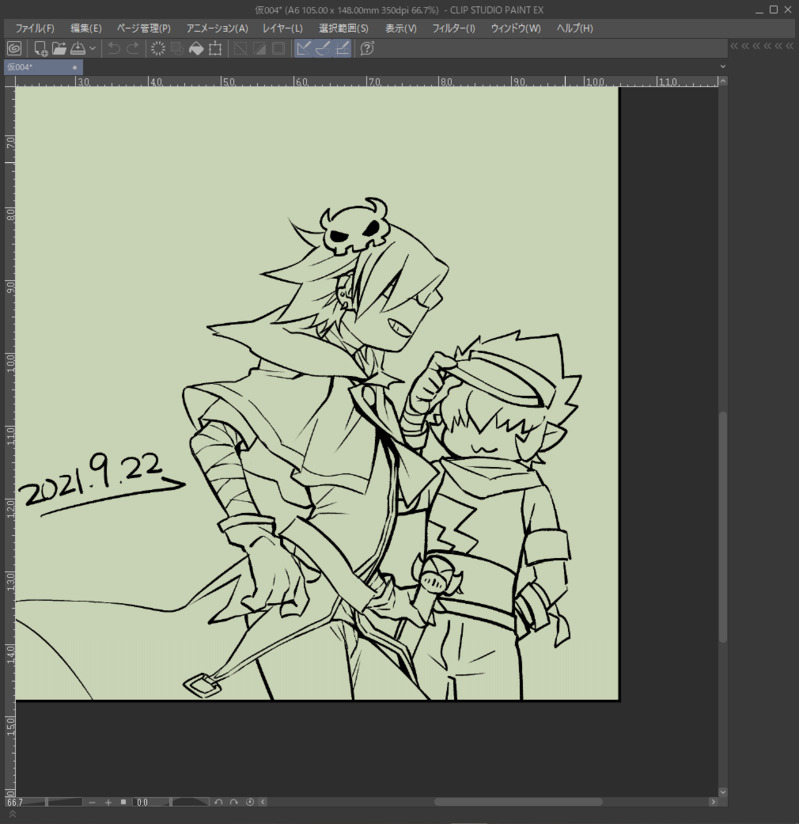Open Clip Studio launcher icon

point(15,49)
